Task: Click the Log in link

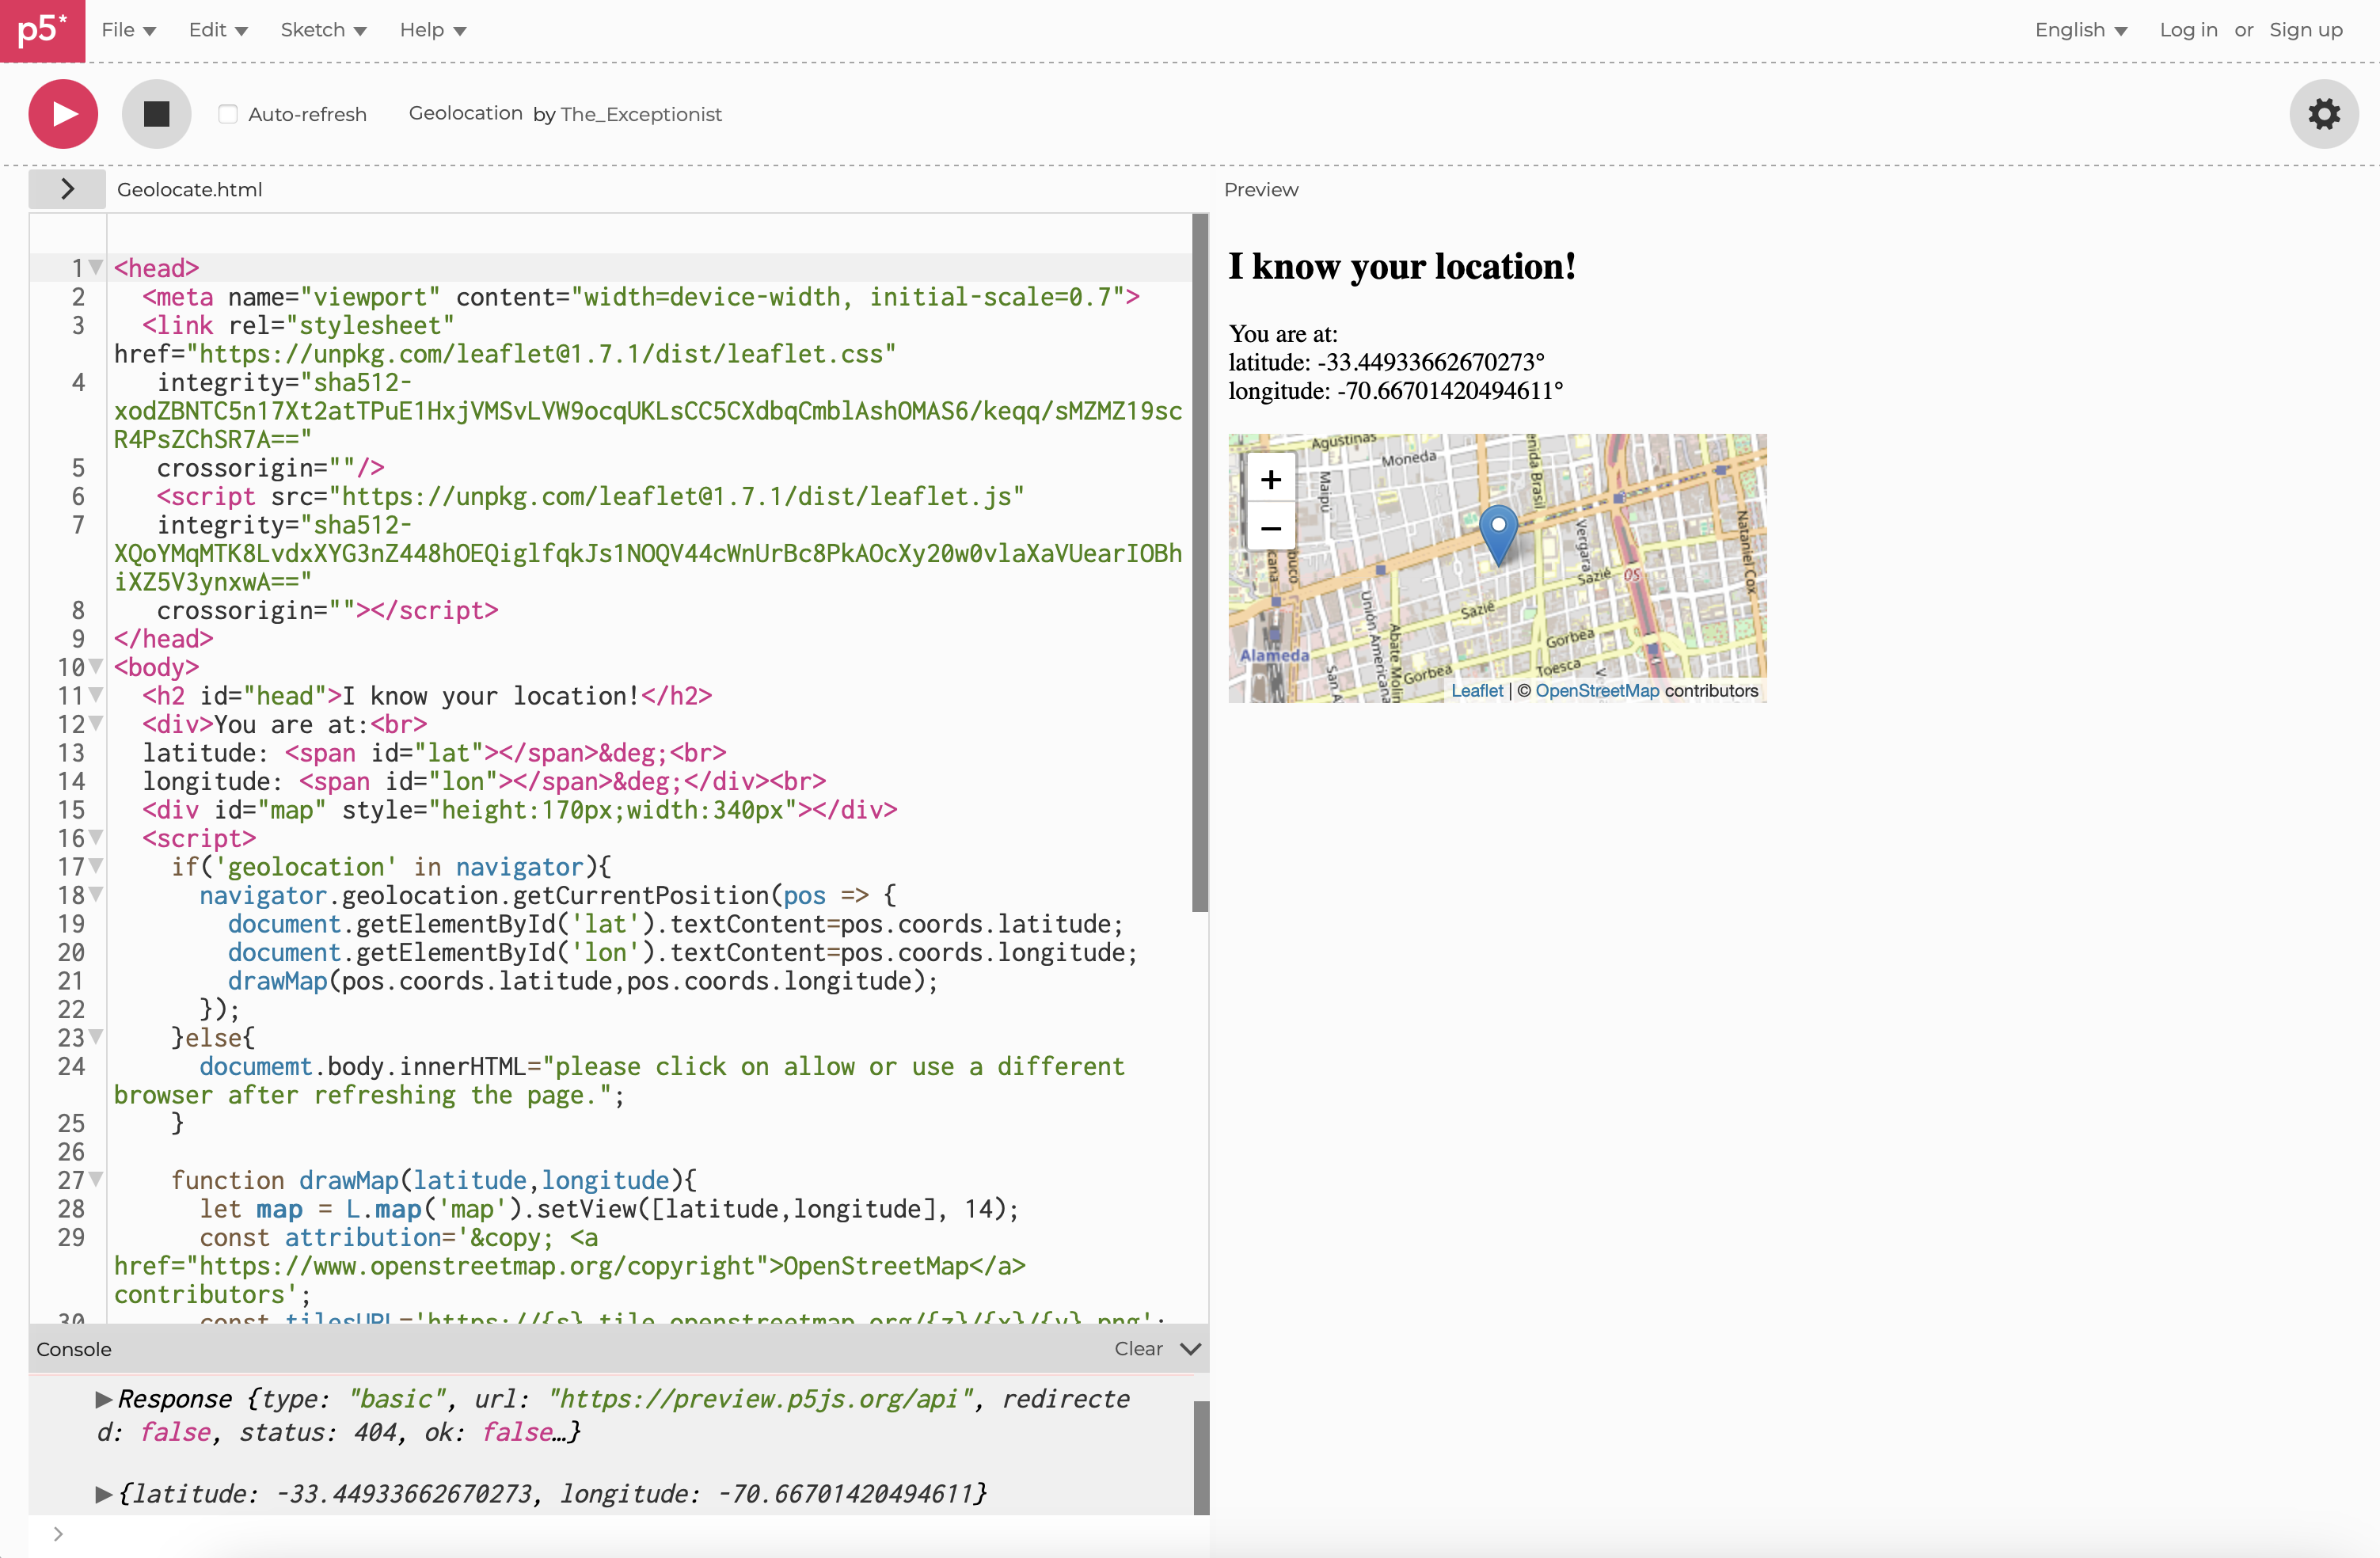Action: pos(2188,30)
